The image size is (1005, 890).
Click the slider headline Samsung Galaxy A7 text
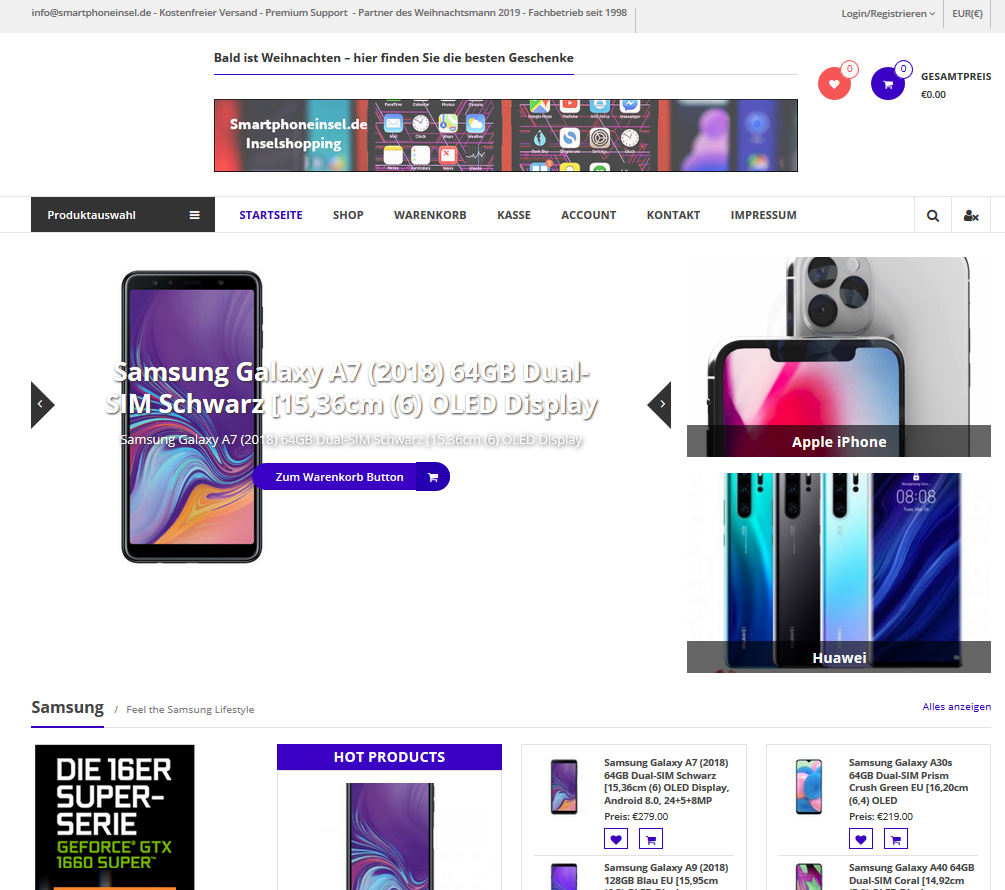(352, 388)
